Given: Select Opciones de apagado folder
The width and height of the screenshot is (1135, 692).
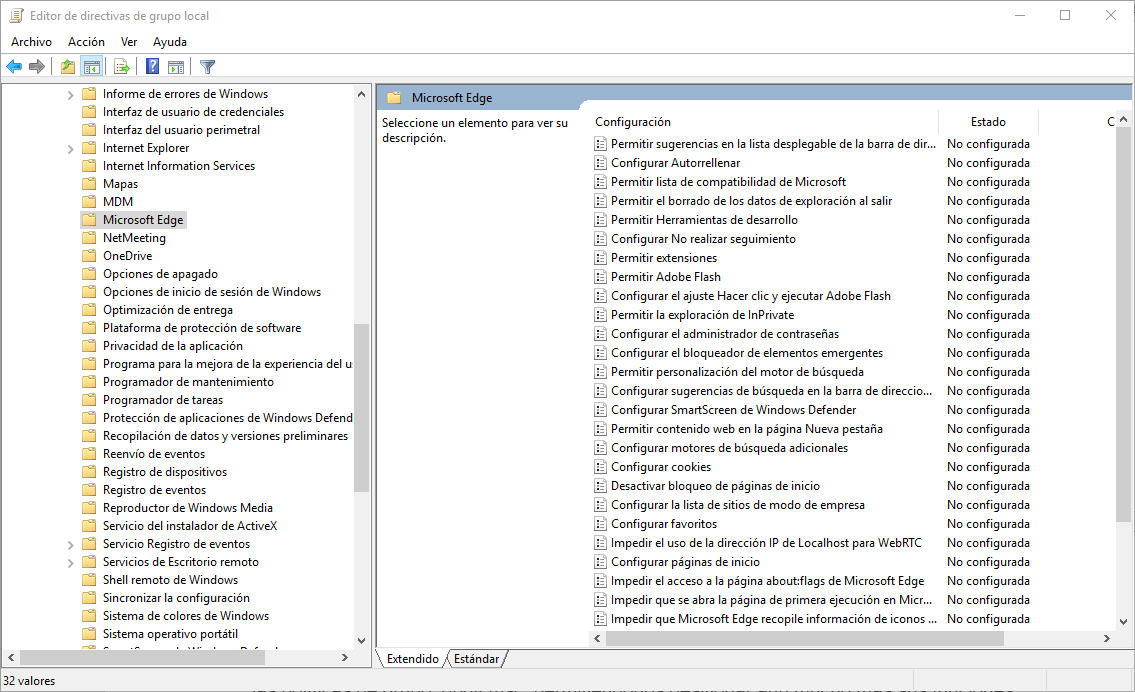Looking at the screenshot, I should pos(160,274).
